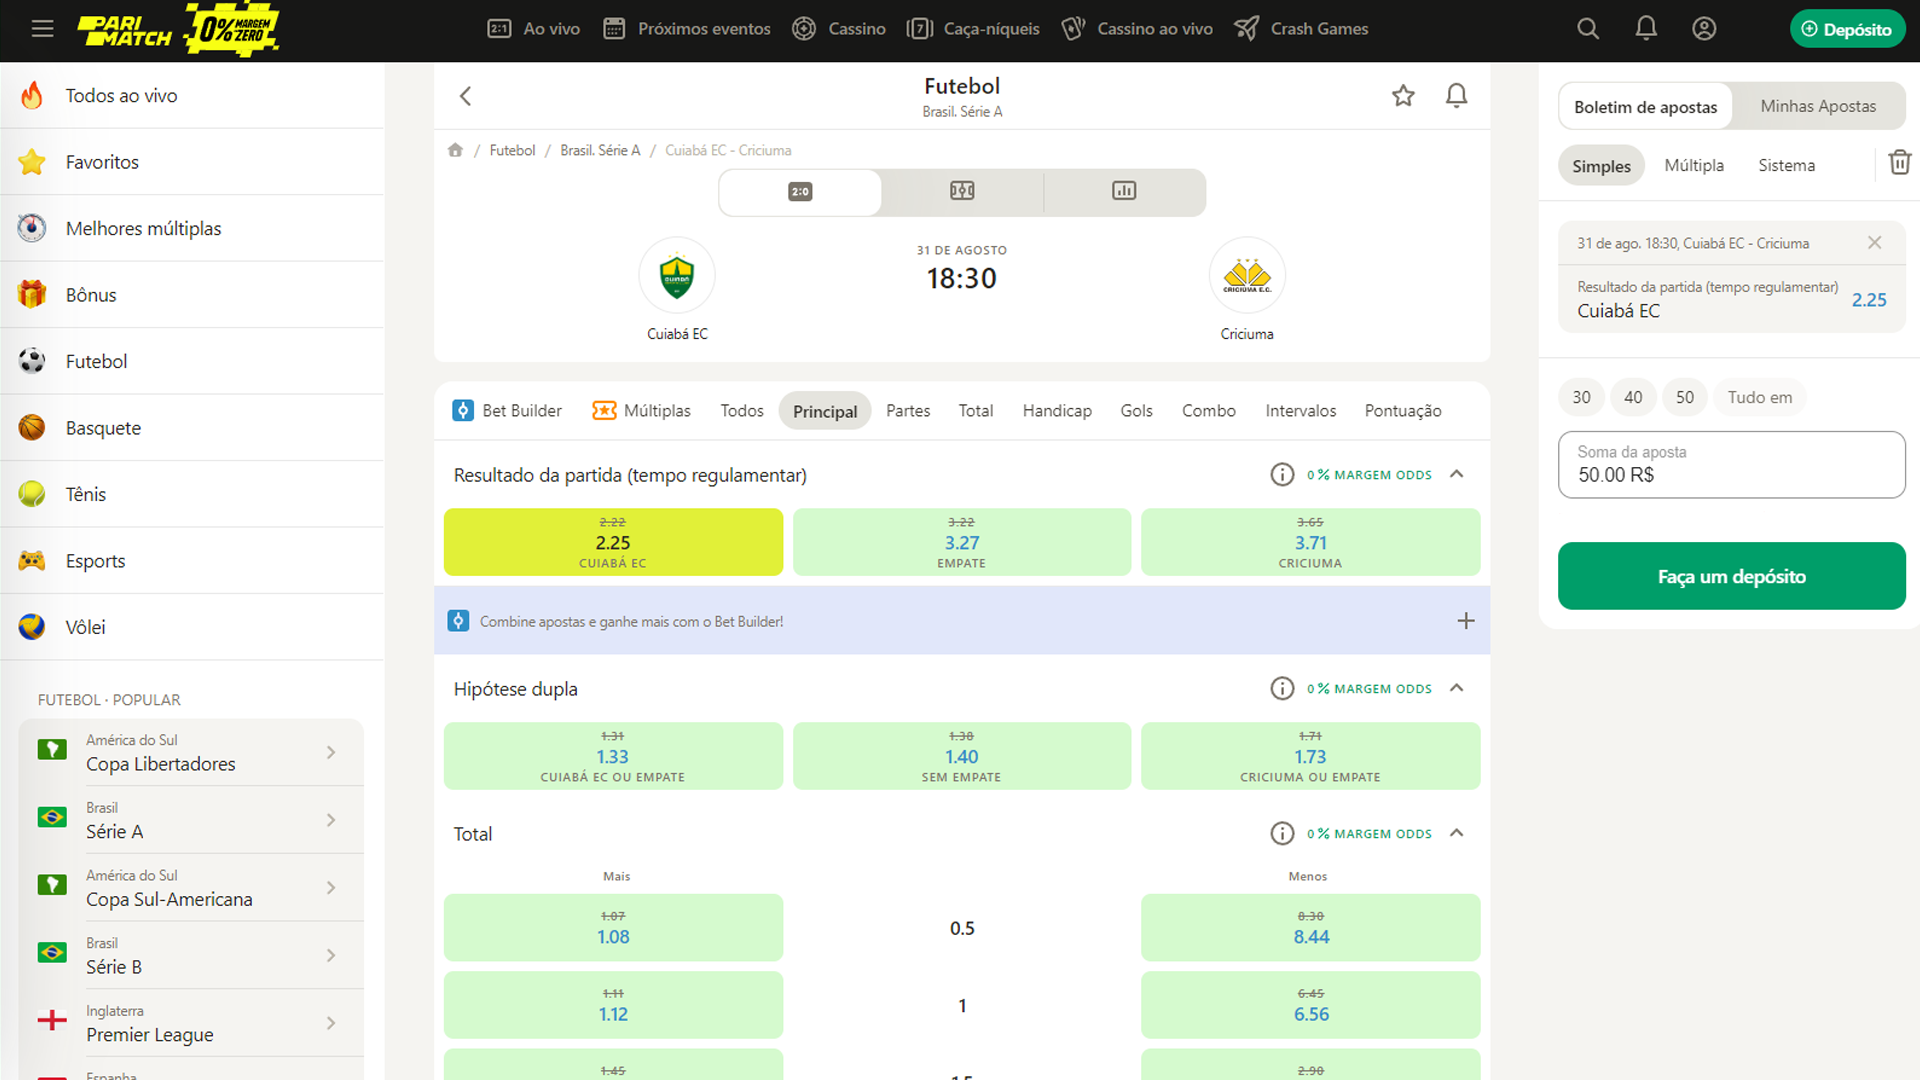The image size is (1920, 1080).
Task: Toggle Cuiabá EC 2.25 odds selection
Action: coord(613,542)
